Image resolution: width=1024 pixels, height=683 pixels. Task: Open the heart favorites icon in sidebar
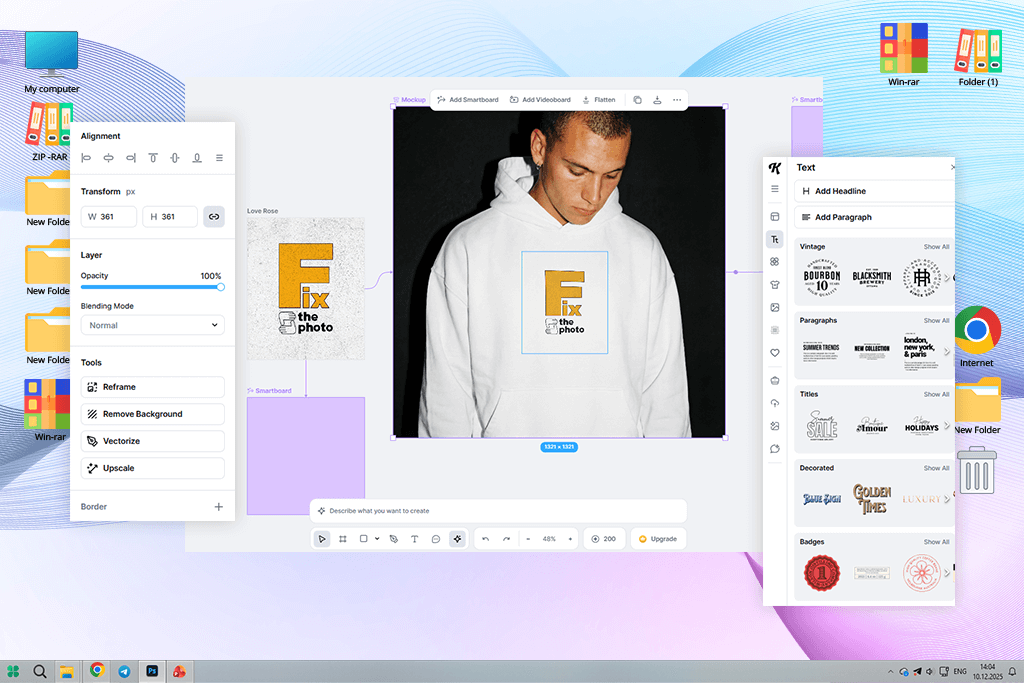[775, 353]
